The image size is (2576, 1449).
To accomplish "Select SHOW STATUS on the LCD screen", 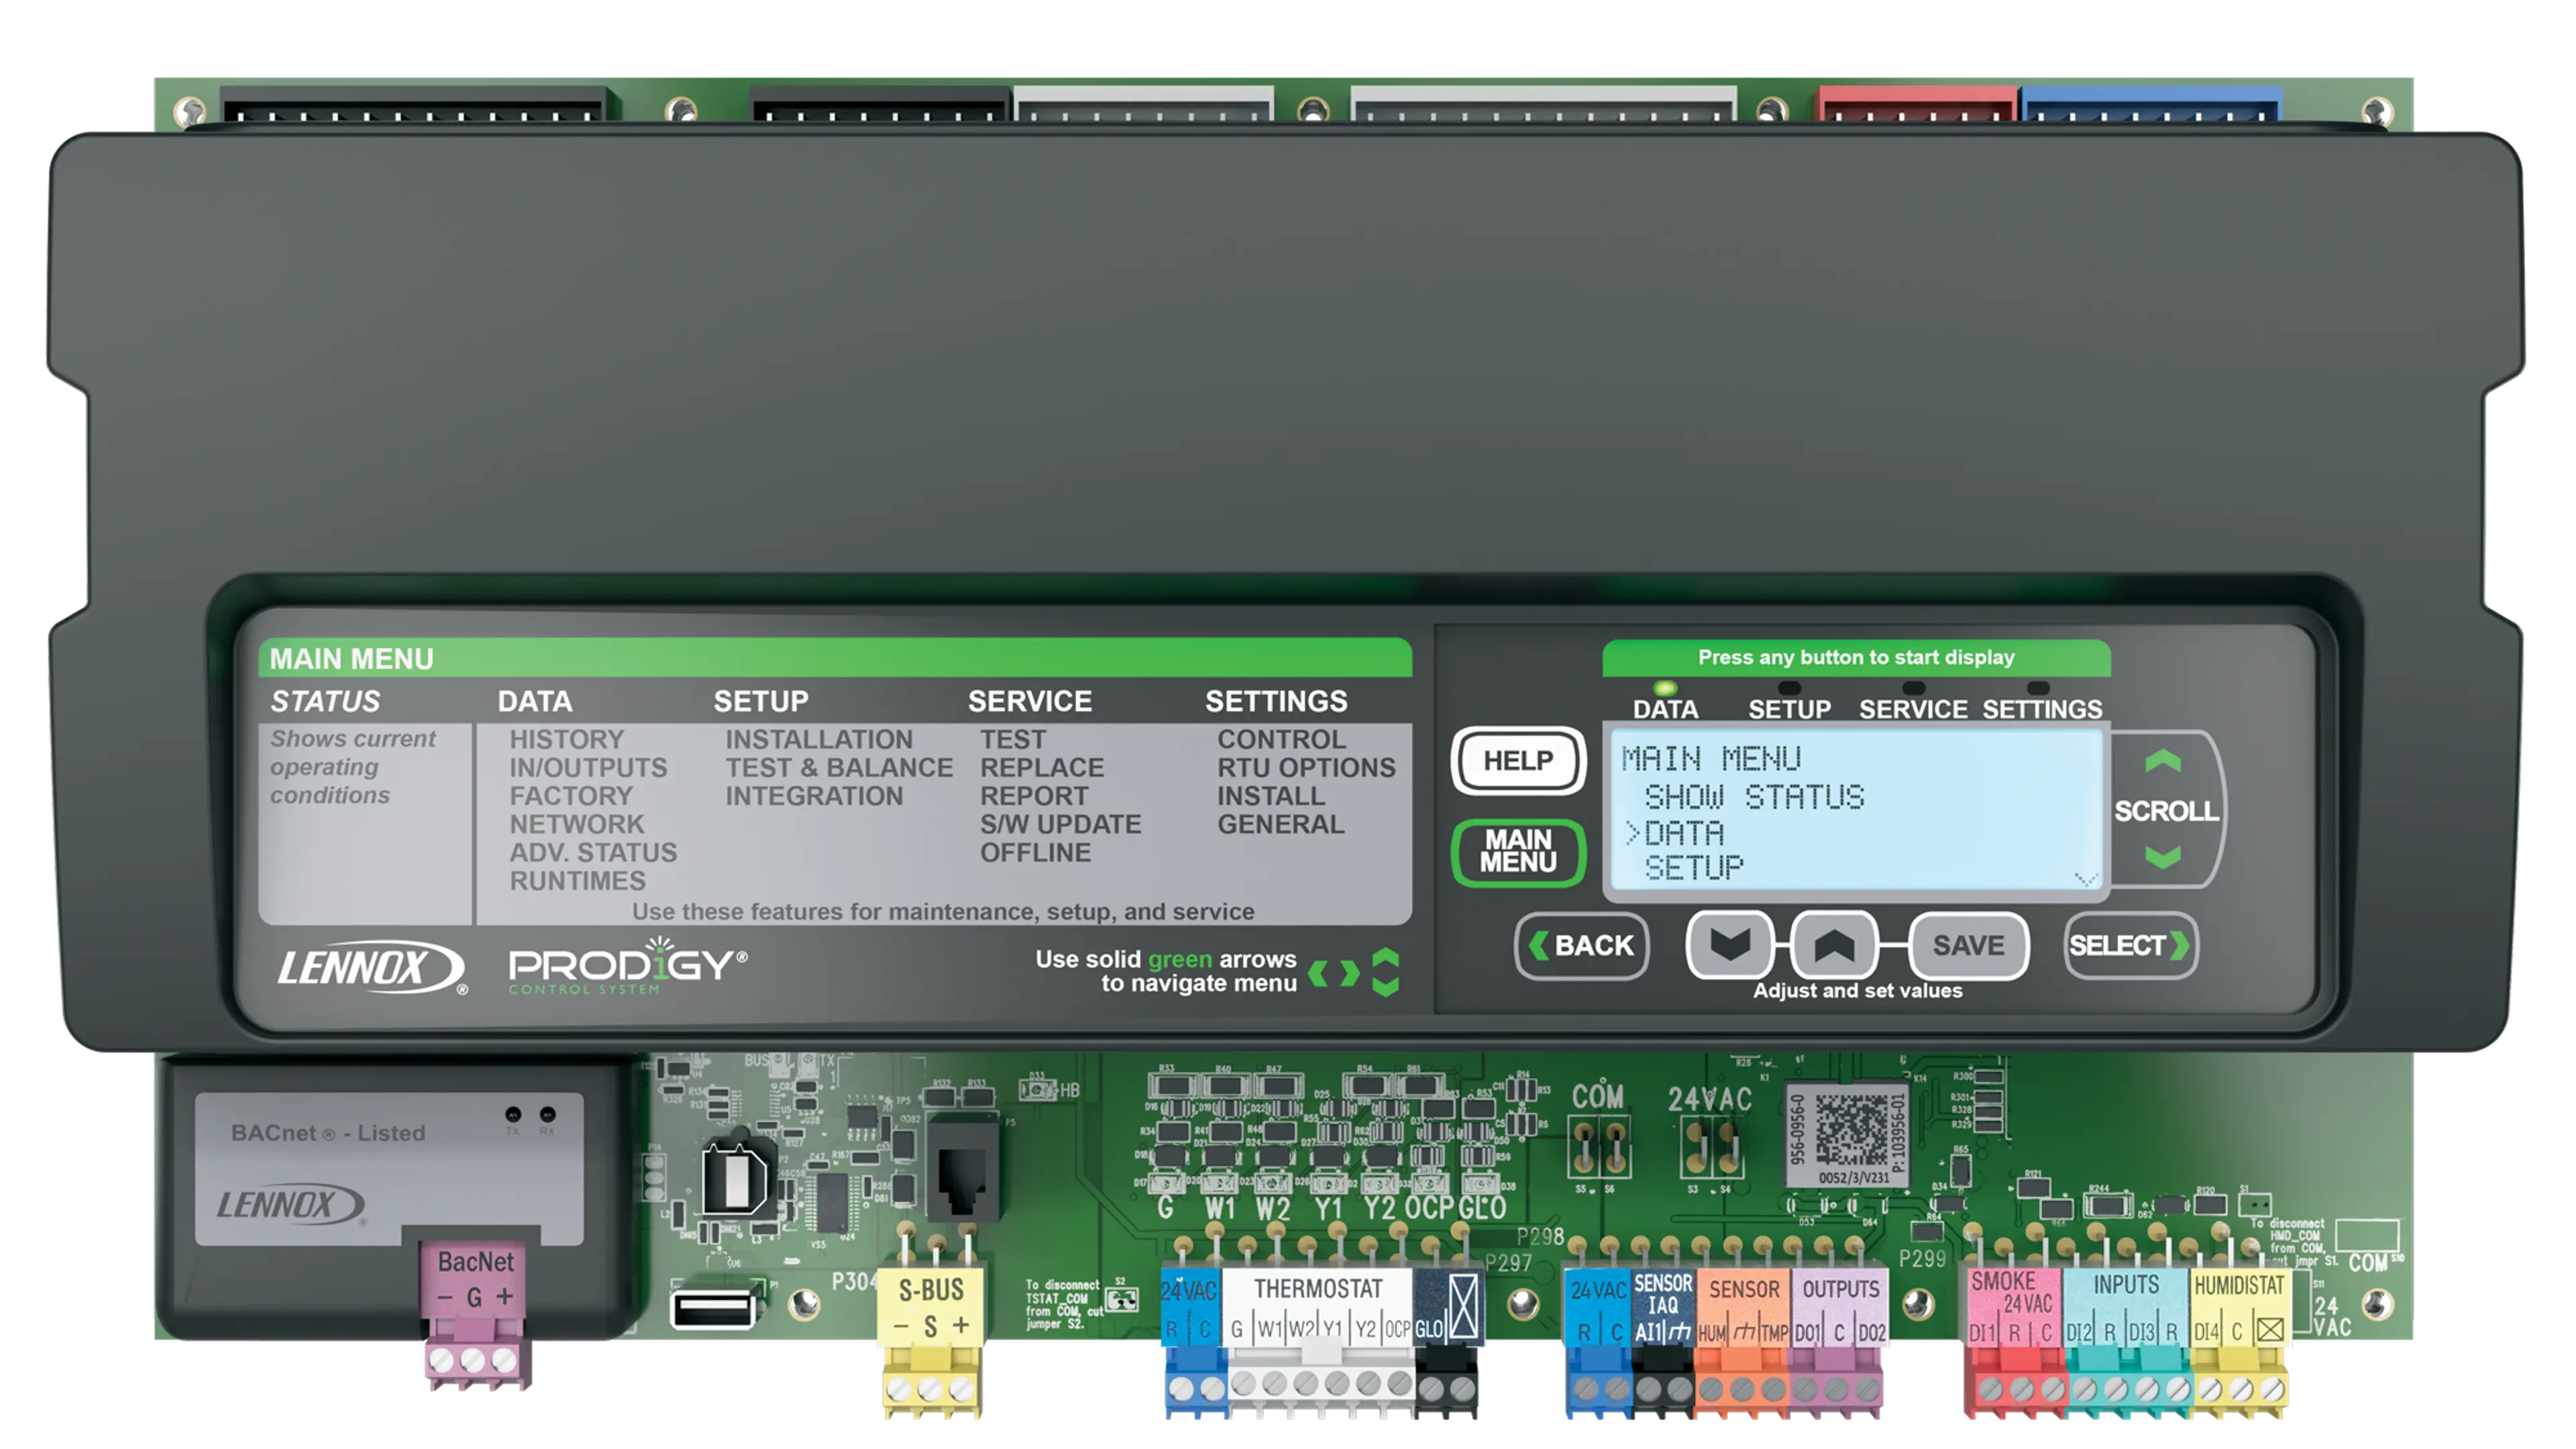I will tap(1754, 797).
